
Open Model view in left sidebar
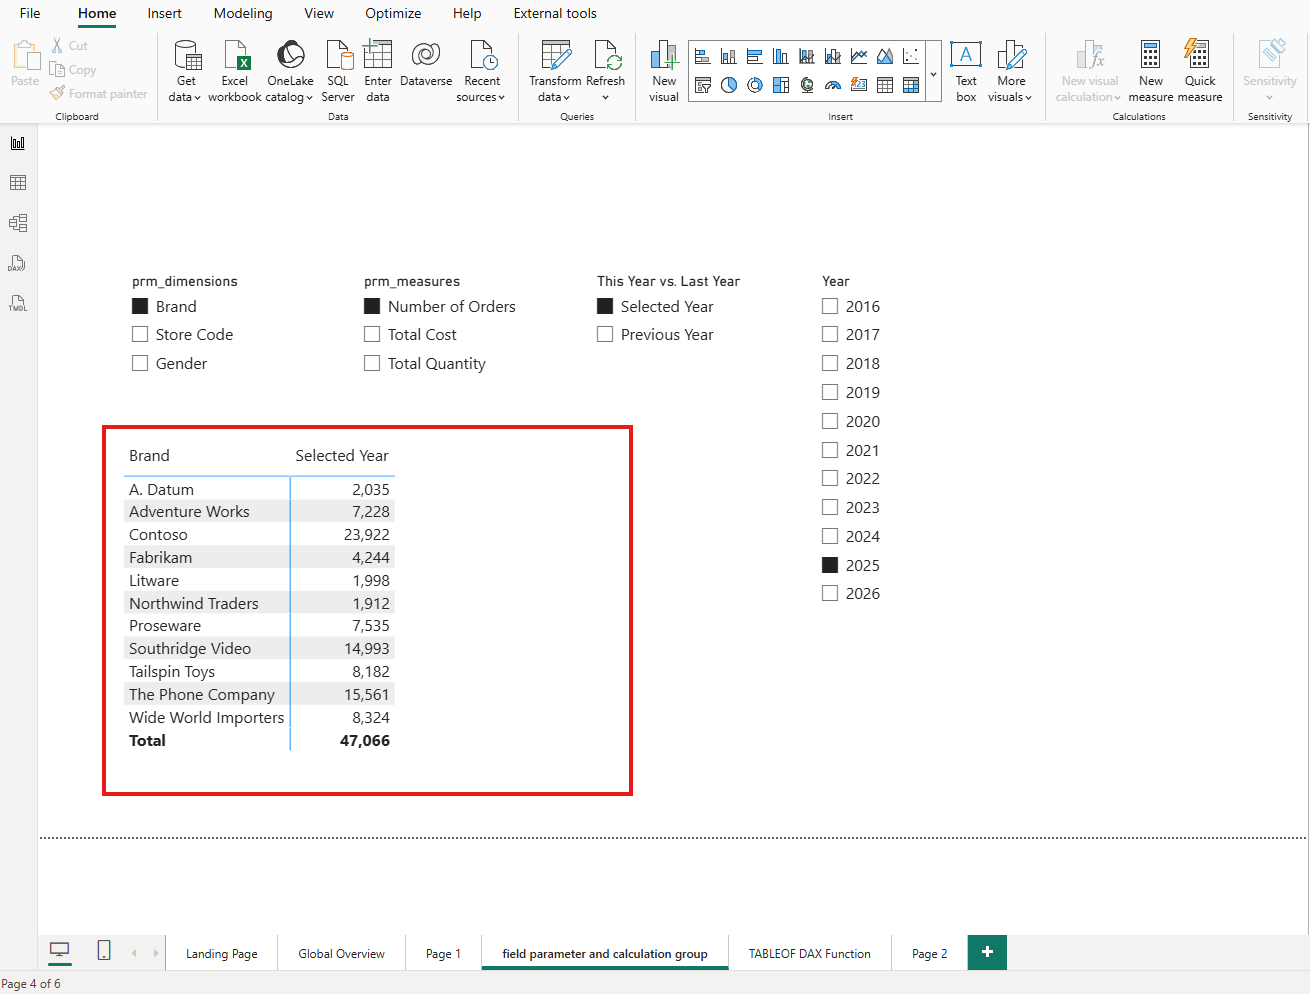[18, 223]
